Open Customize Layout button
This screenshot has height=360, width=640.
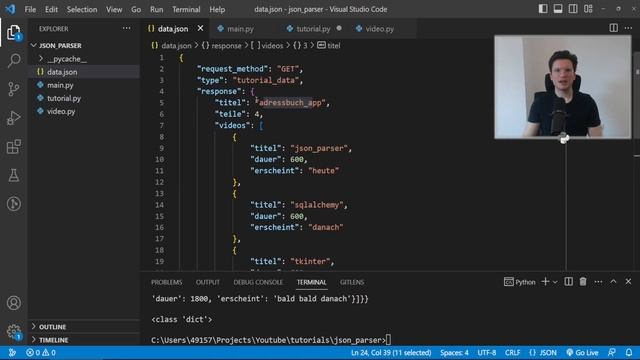click(x=588, y=9)
